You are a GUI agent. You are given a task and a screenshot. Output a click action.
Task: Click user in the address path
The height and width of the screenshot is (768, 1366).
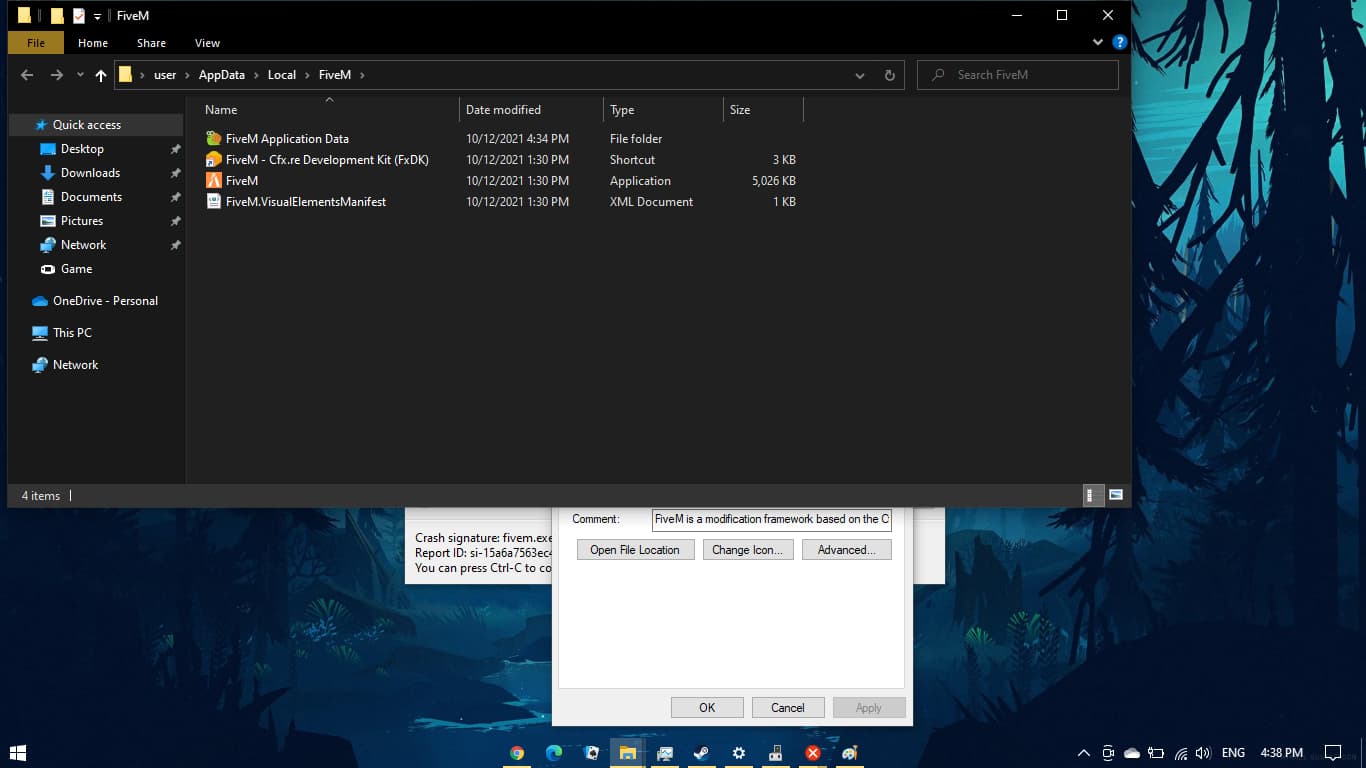point(165,75)
